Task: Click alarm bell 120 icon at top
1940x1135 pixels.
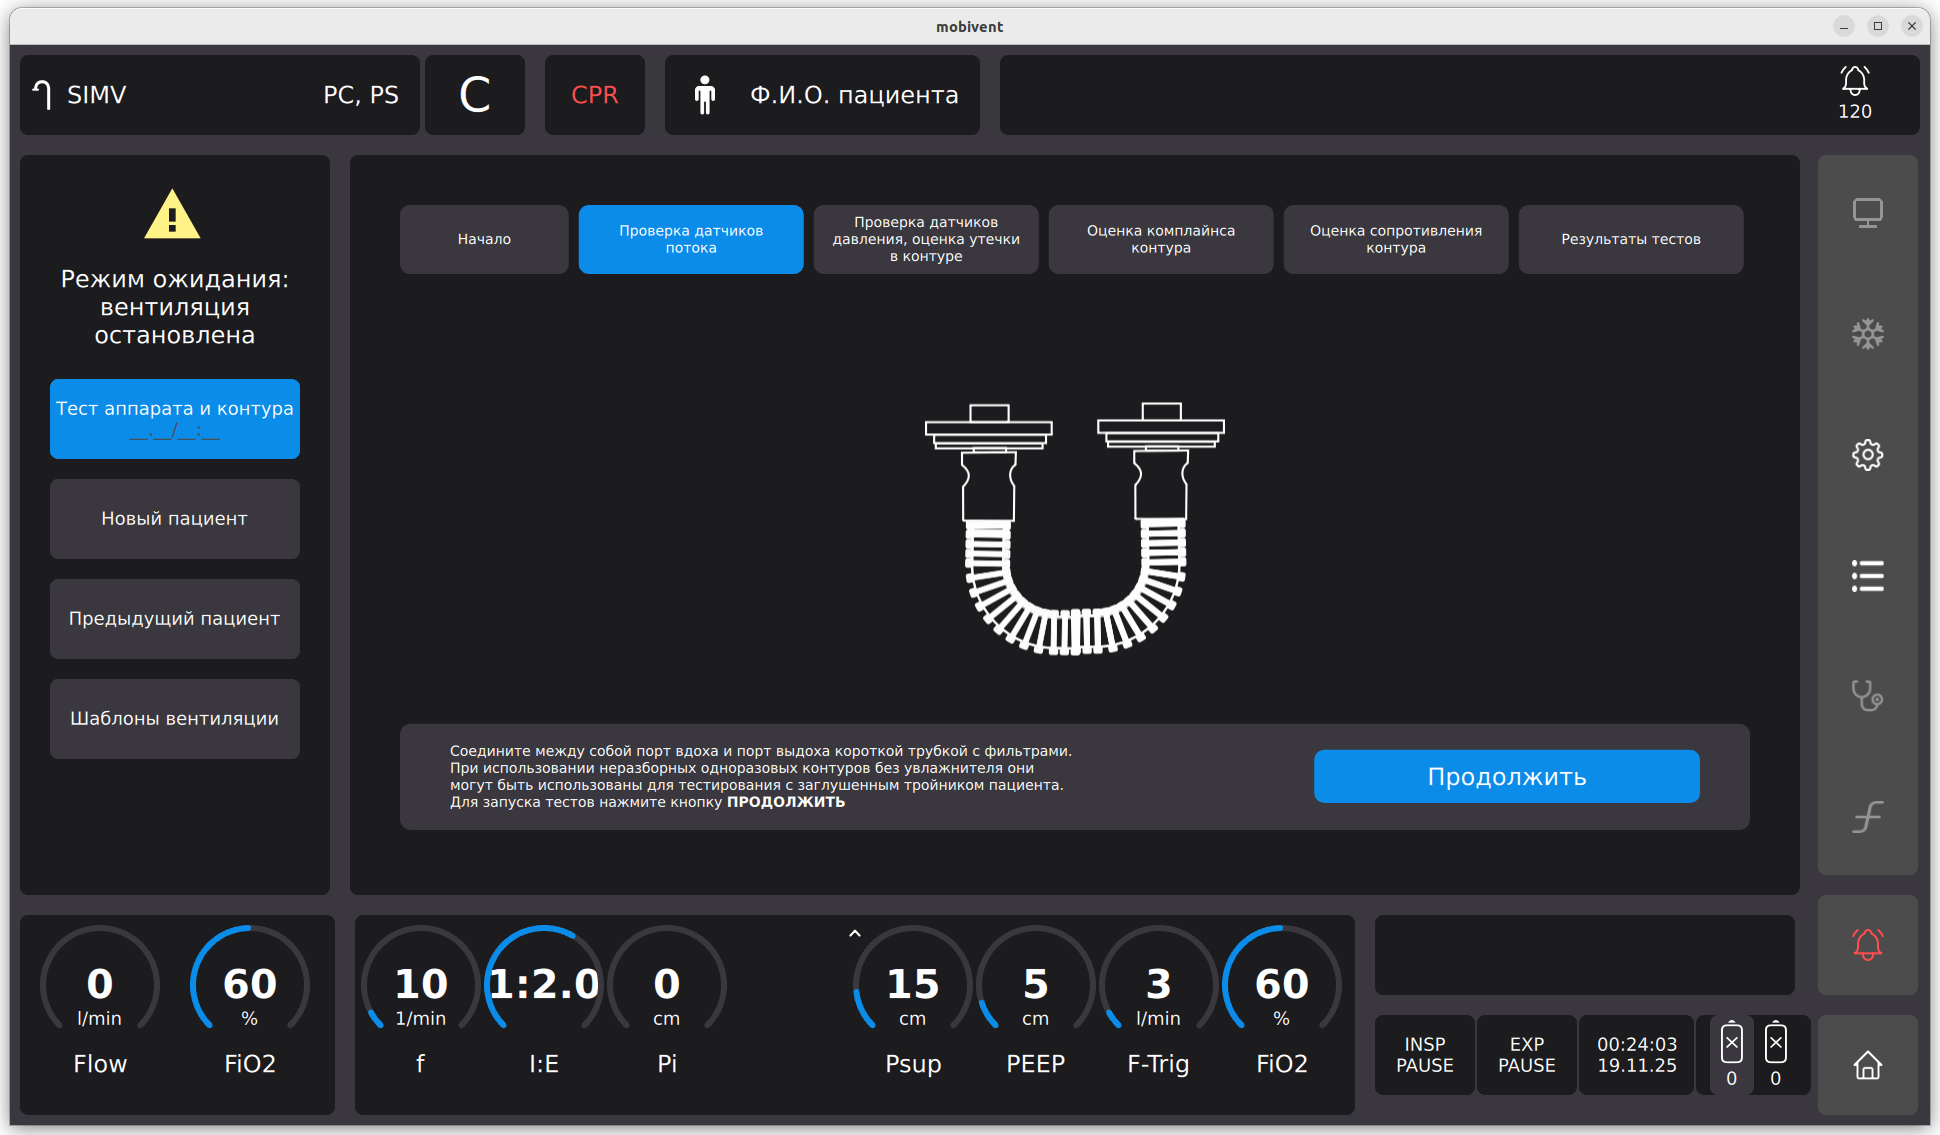Action: (x=1855, y=94)
